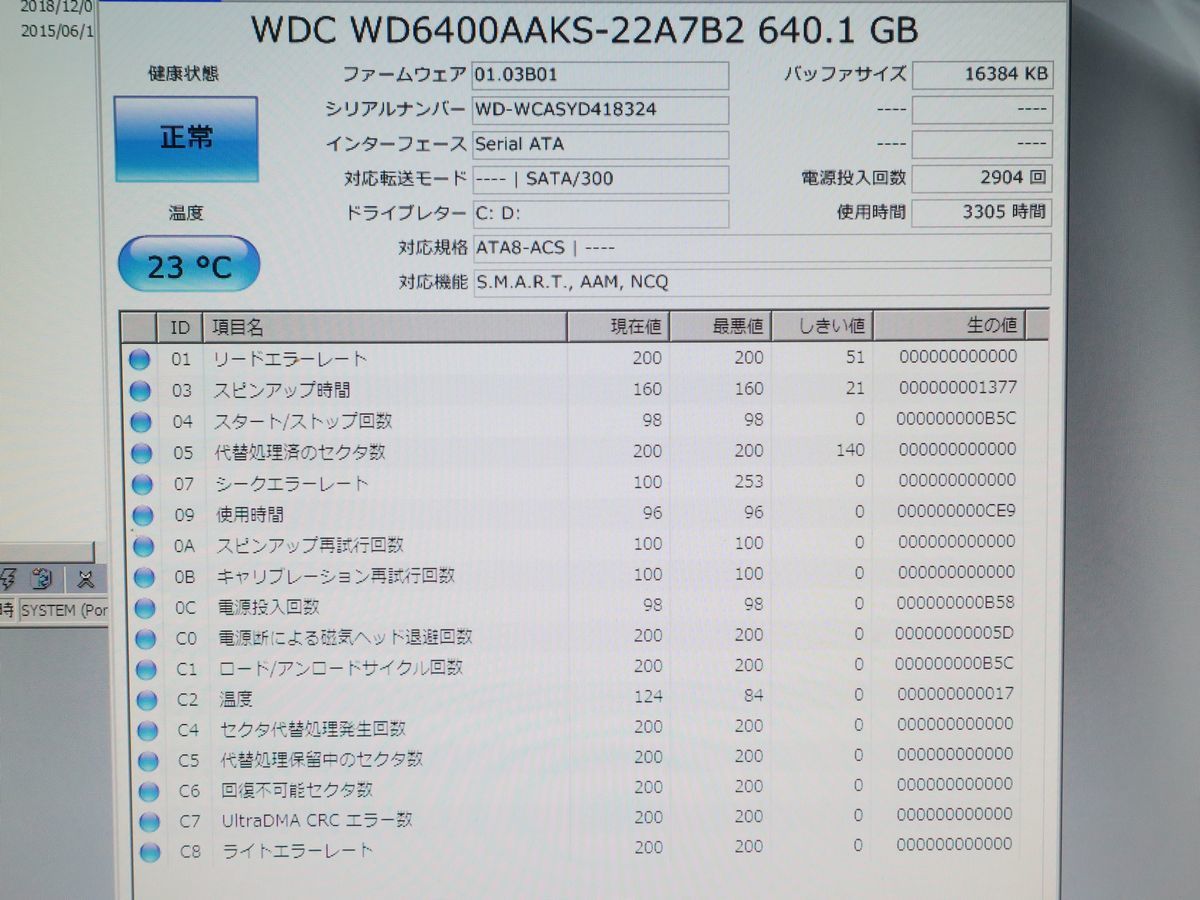Viewport: 1200px width, 900px height.
Task: Click status orb for ID 07 シークエラーレート
Action: tap(143, 484)
